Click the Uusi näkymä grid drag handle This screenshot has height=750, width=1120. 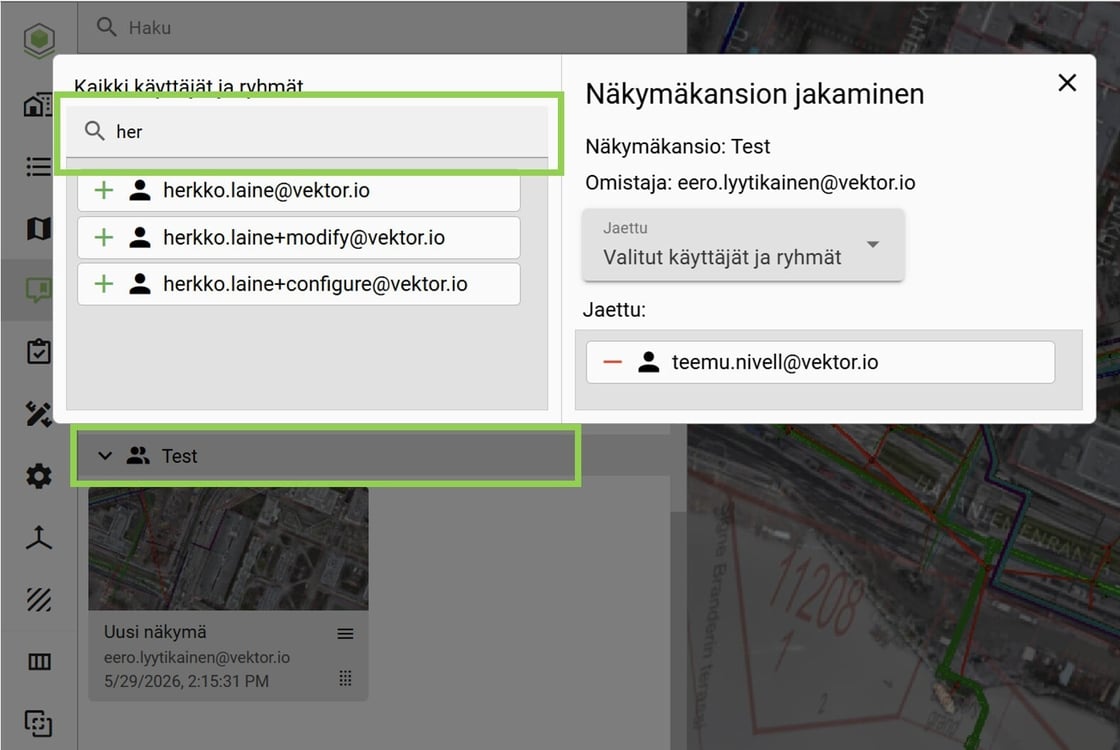(x=345, y=678)
